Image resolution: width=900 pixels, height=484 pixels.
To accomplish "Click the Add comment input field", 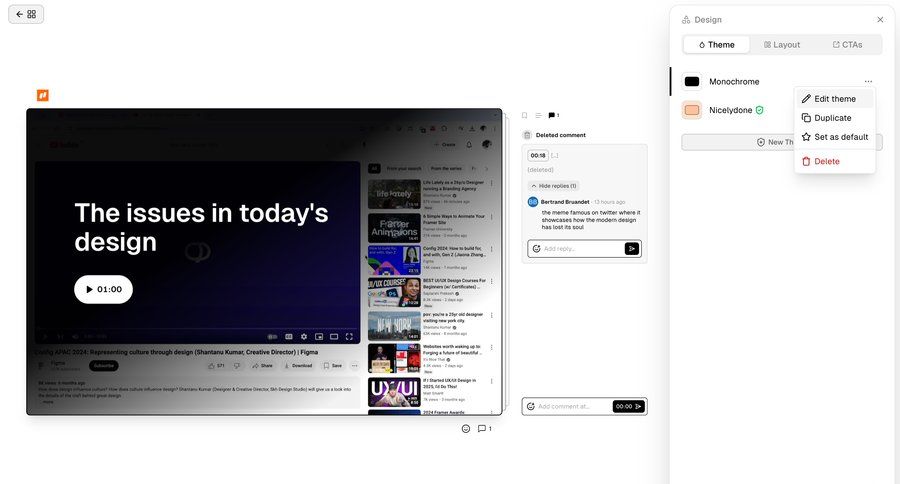I will pos(573,406).
